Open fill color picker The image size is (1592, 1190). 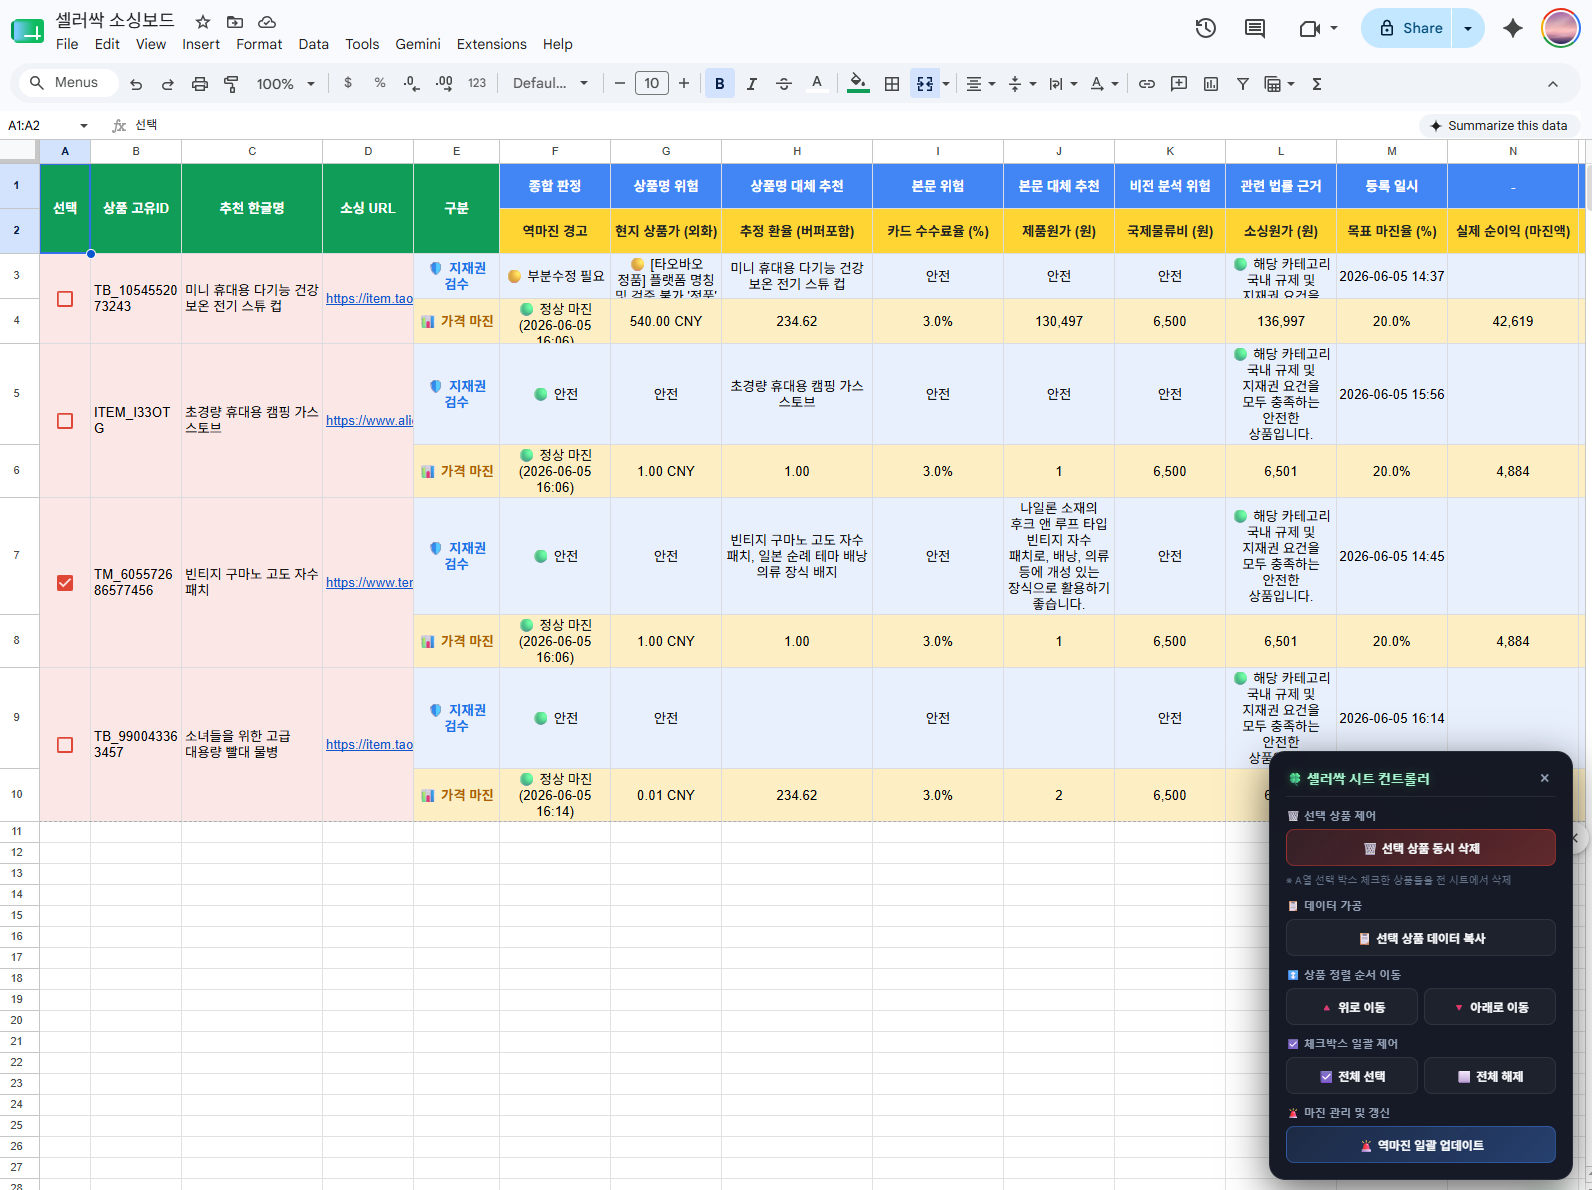pos(858,84)
